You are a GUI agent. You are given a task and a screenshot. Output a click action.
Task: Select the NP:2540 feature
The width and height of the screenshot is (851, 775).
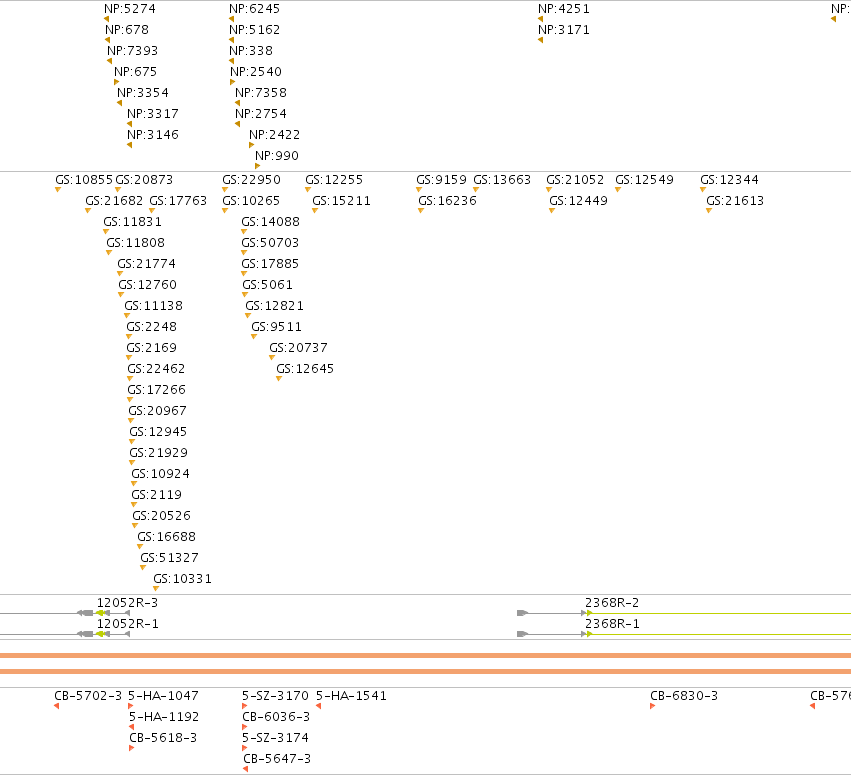(x=256, y=72)
